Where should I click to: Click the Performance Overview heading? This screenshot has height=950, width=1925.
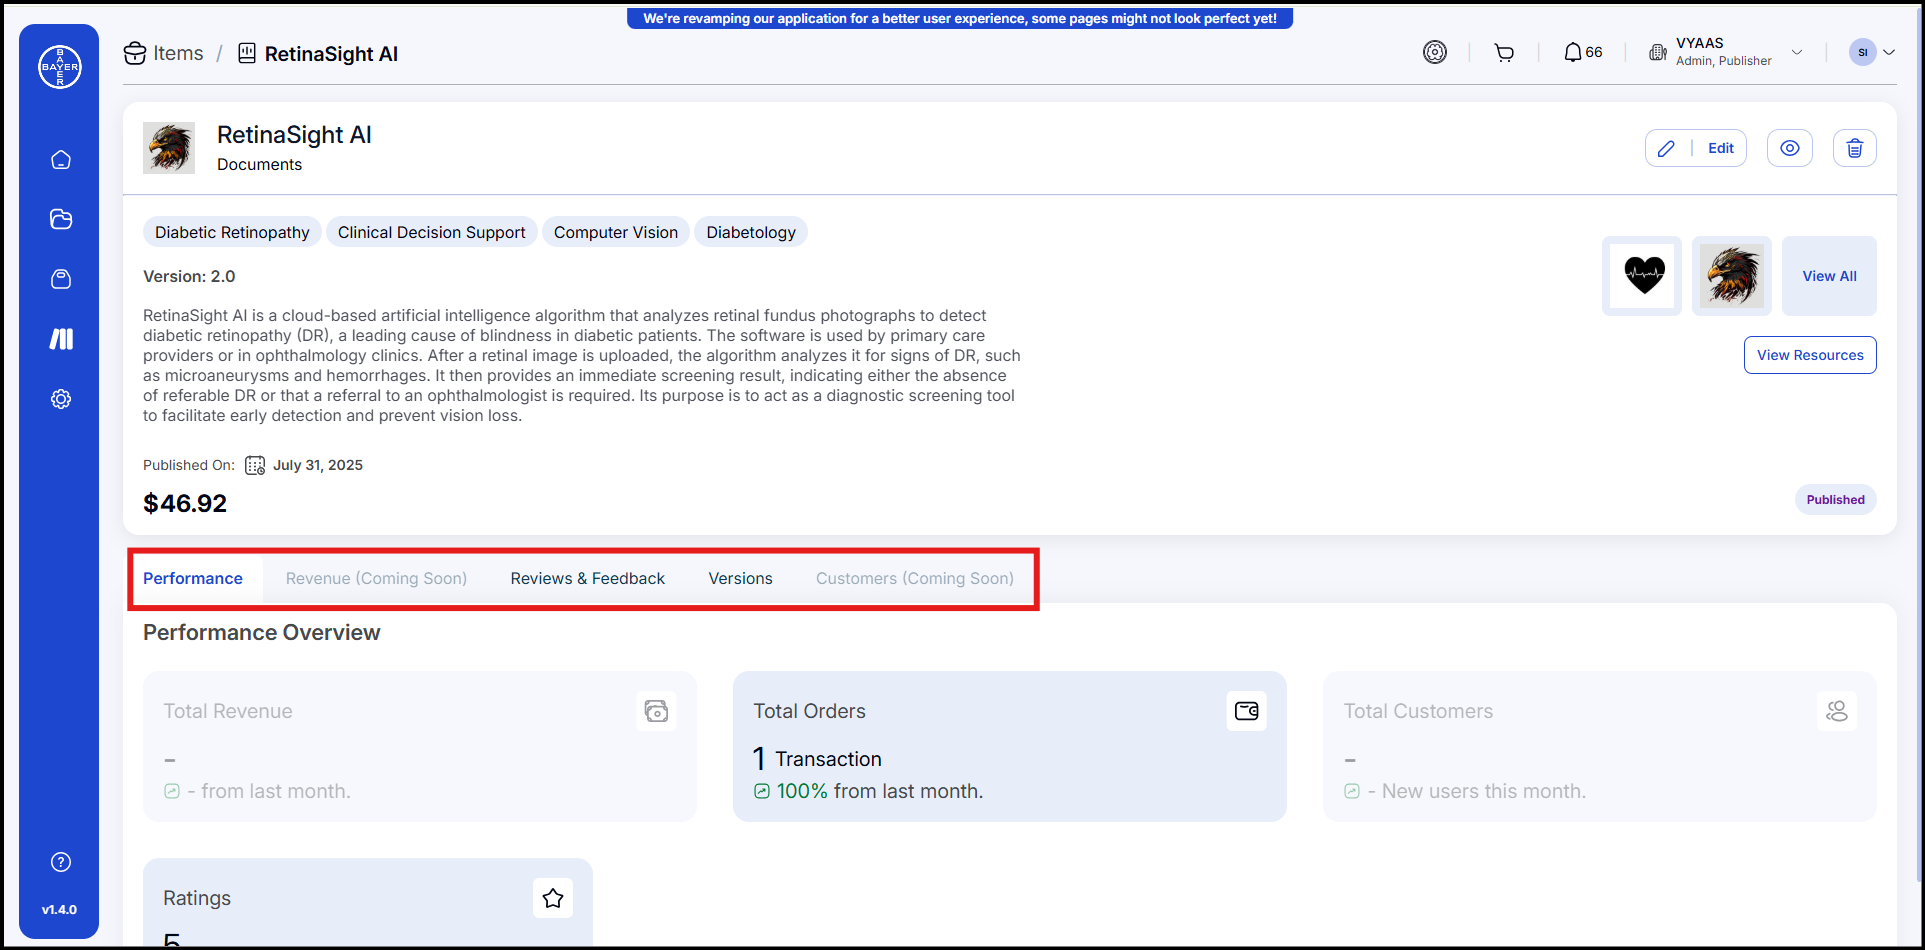(262, 633)
